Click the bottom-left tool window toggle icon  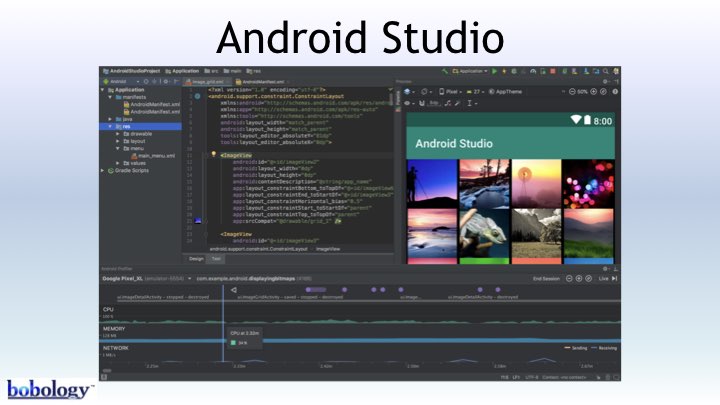(104, 377)
